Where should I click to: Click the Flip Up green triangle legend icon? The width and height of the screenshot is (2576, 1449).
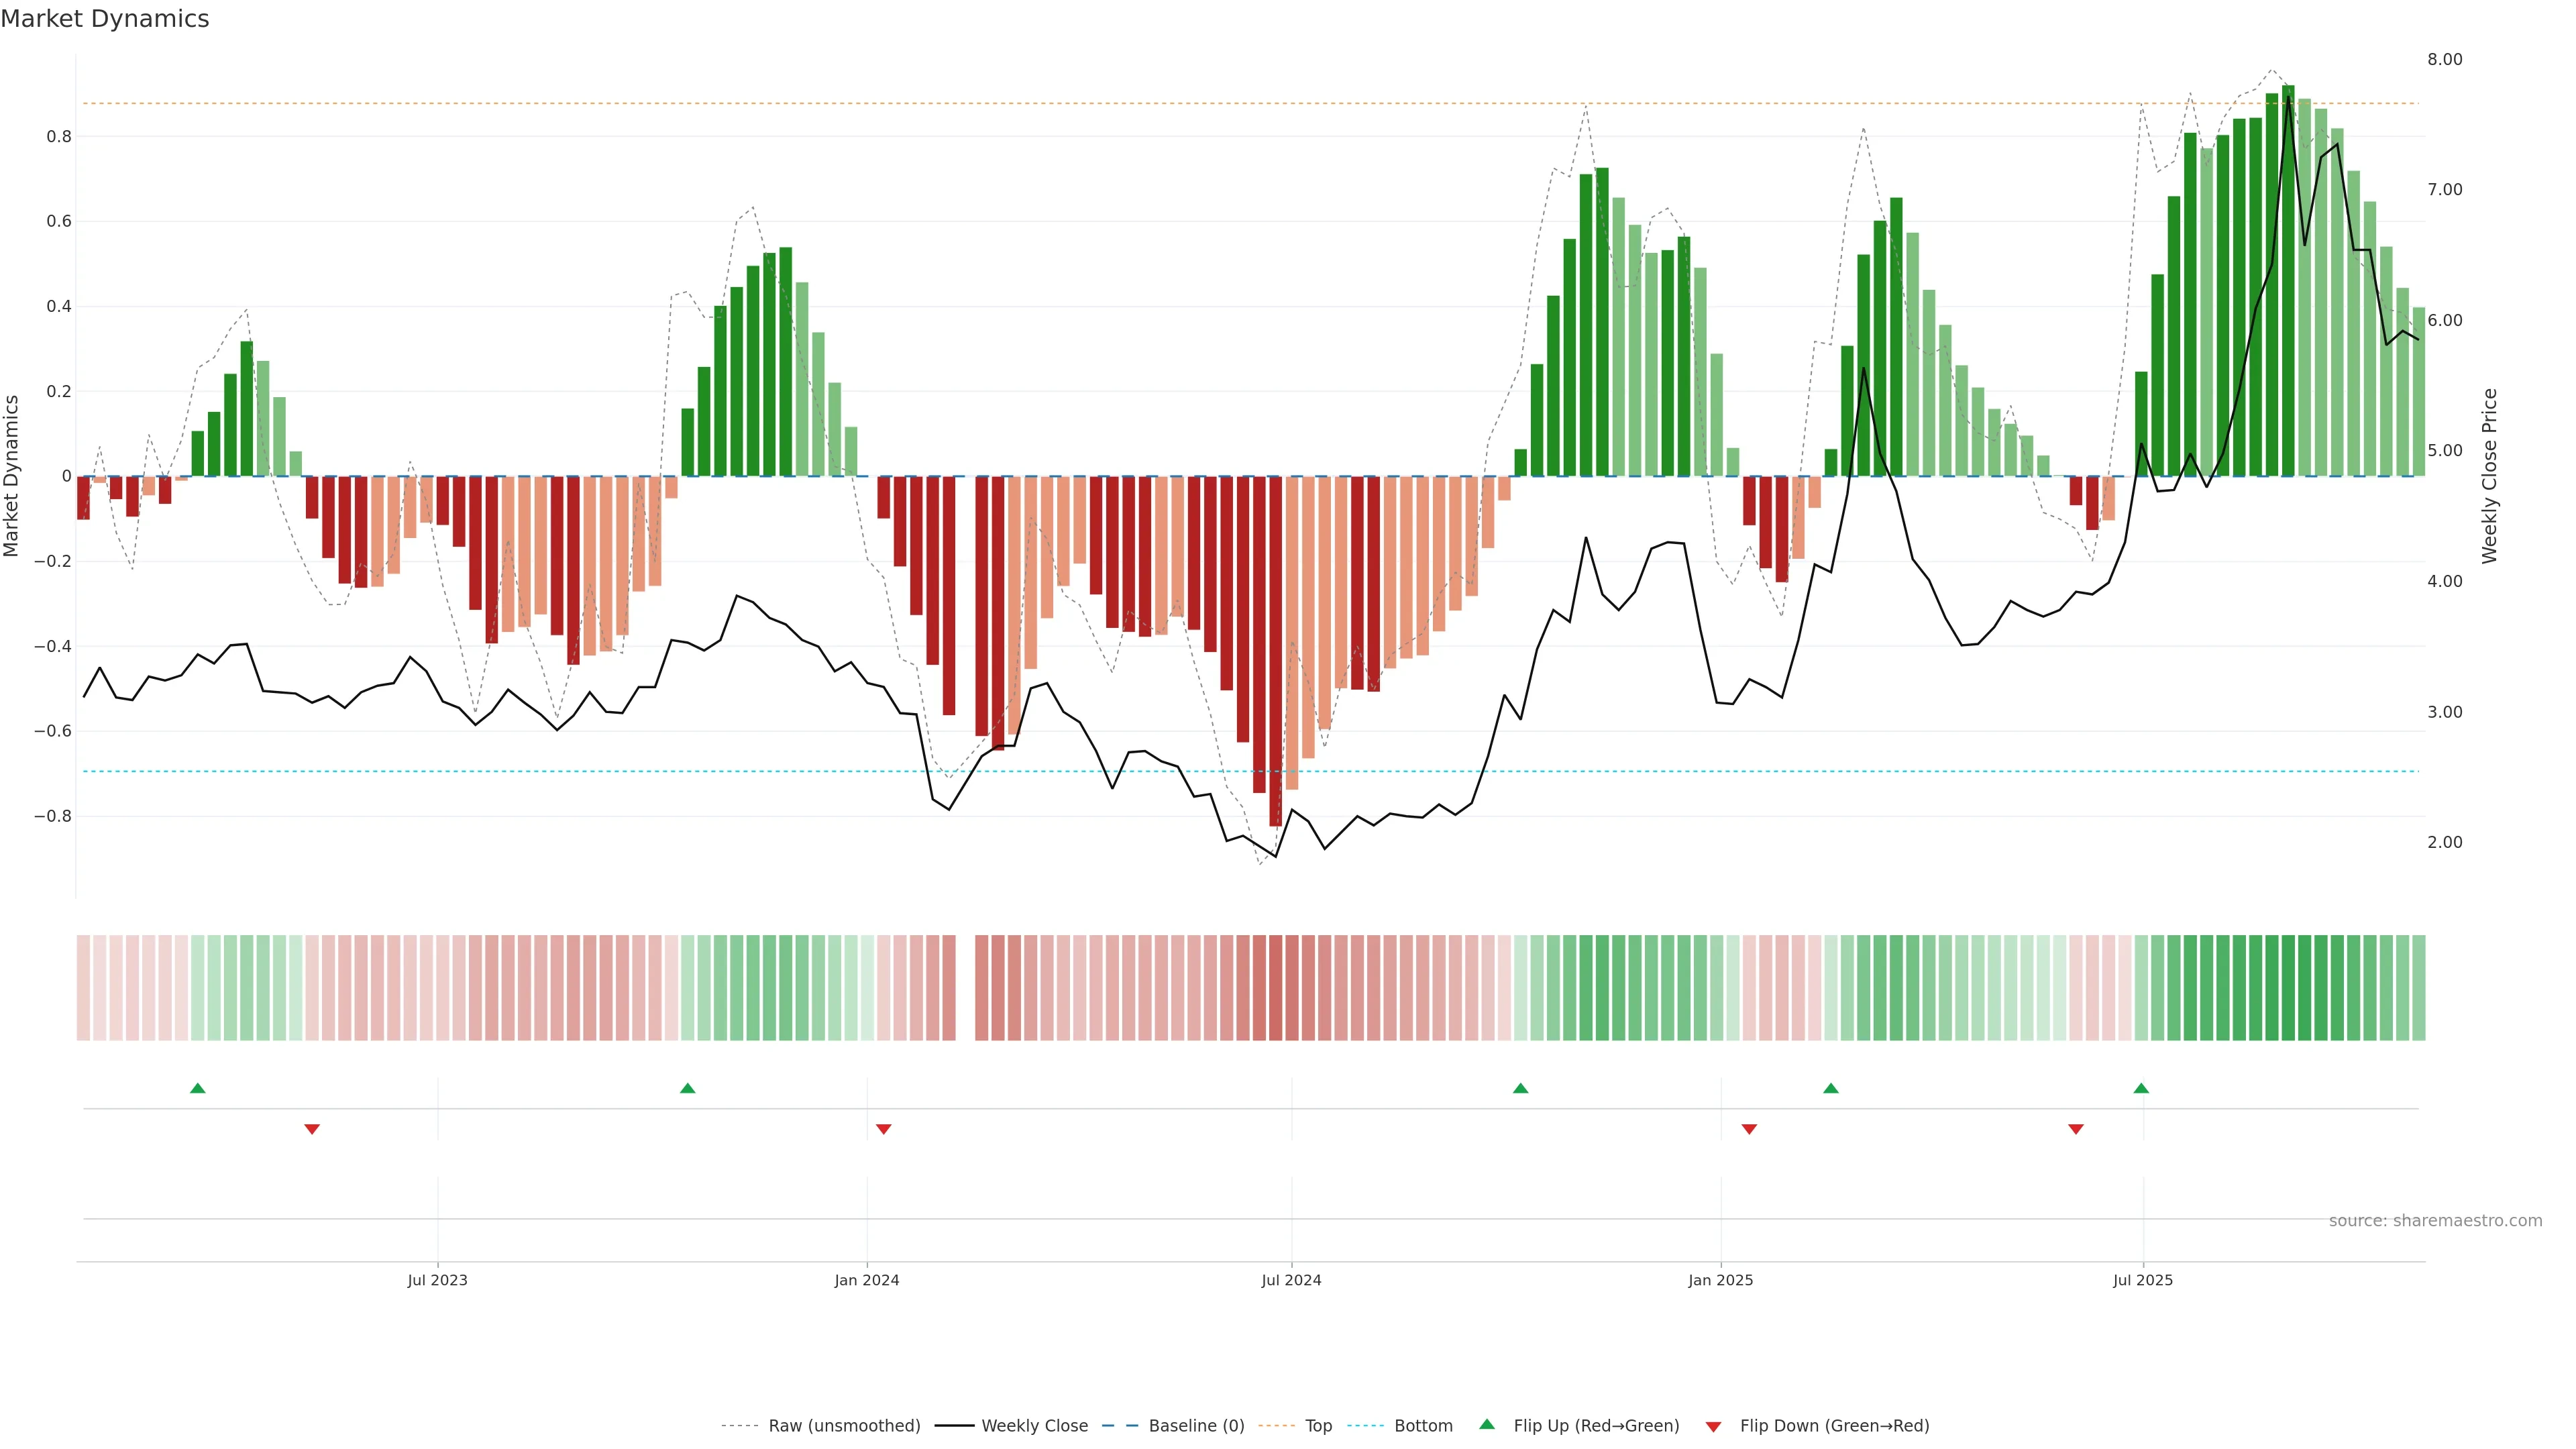pos(1486,1425)
